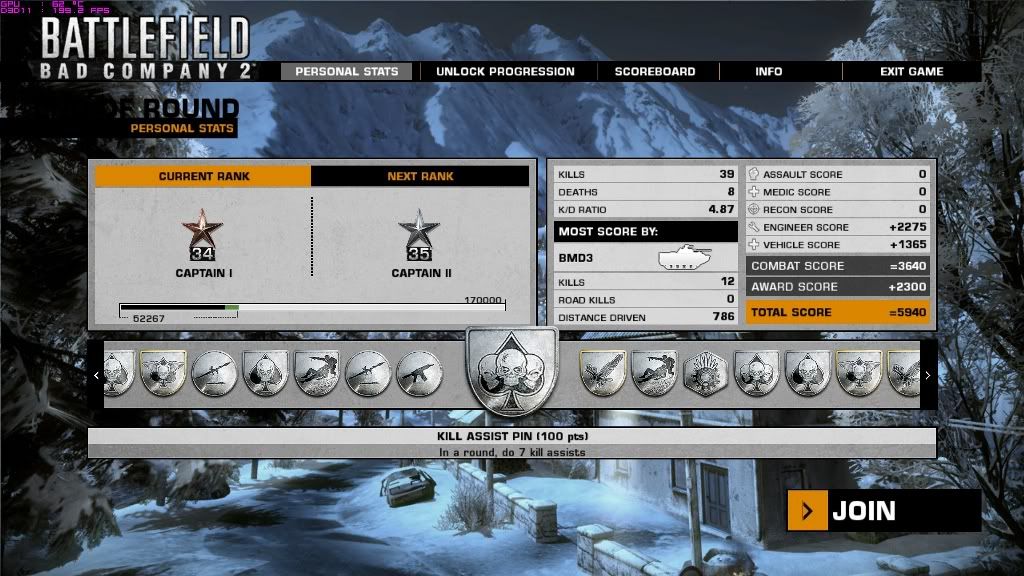Click the carousel right scroll arrow

[x=928, y=375]
